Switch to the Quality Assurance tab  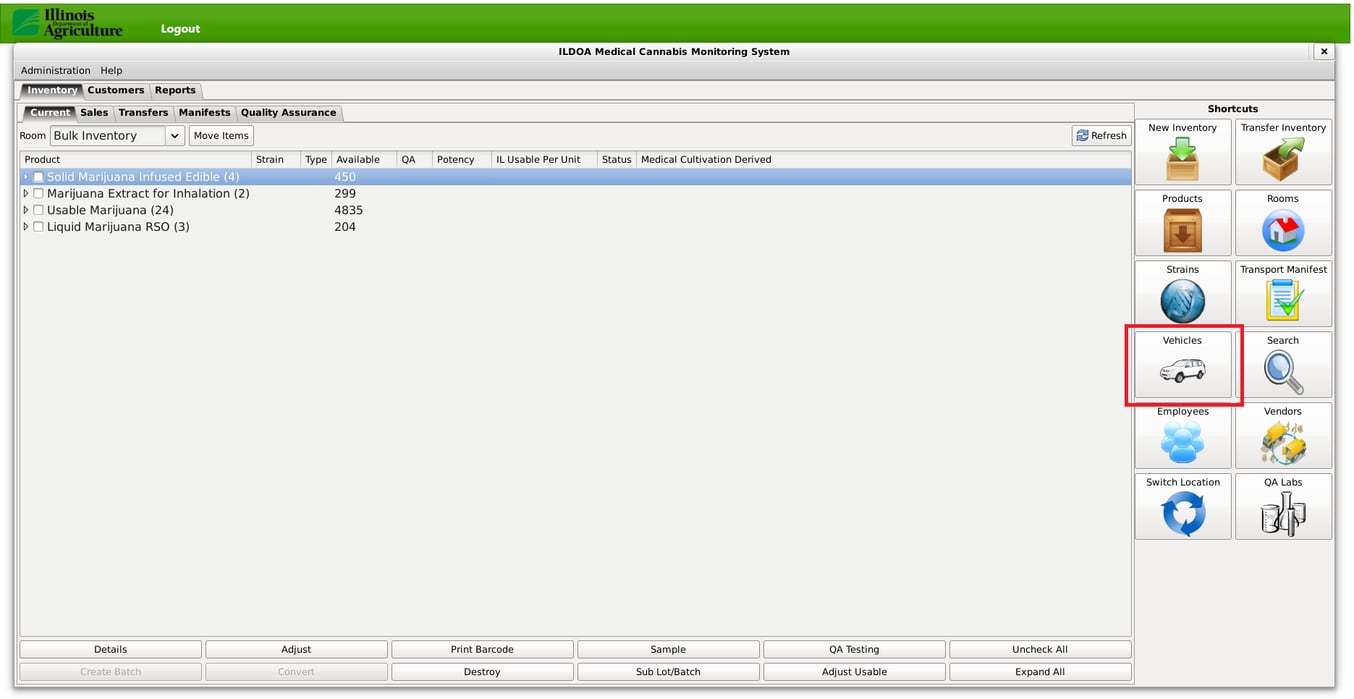pos(289,112)
